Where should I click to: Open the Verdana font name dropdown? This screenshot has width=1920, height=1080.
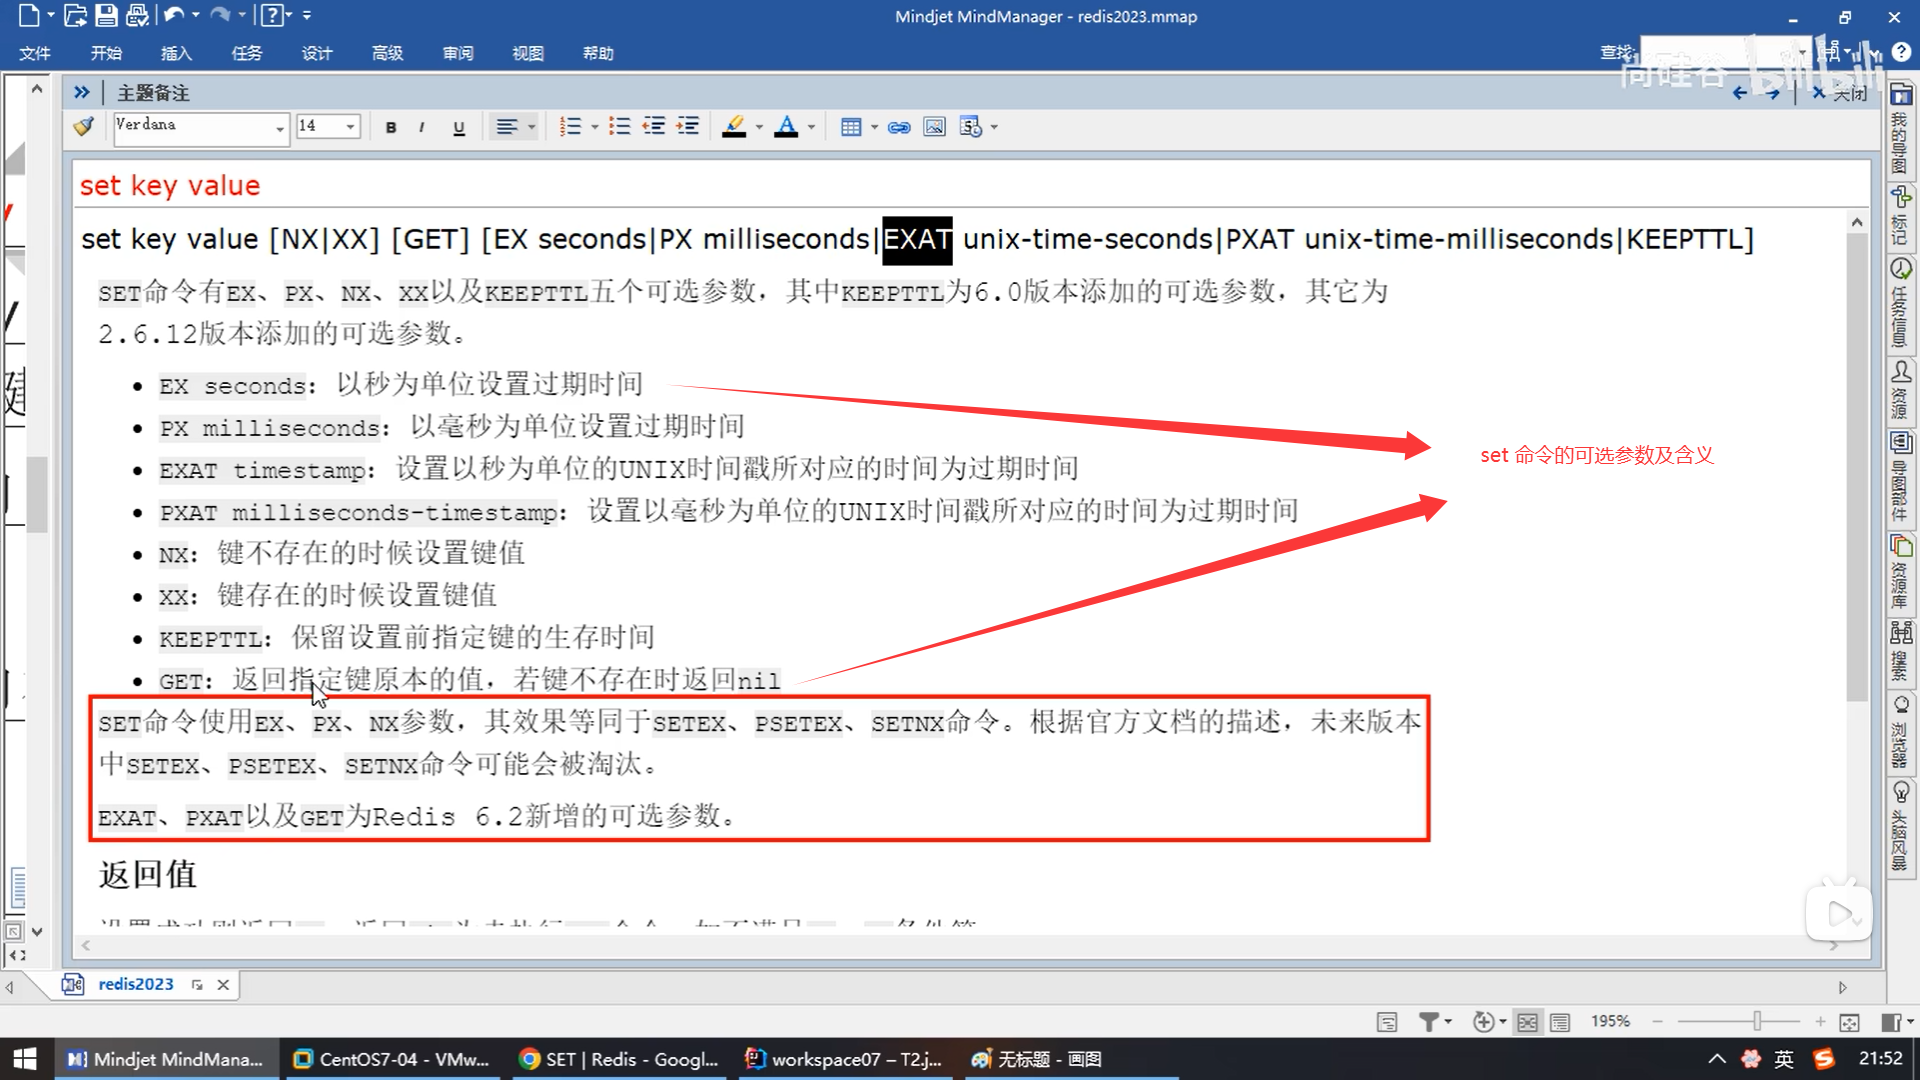click(279, 128)
